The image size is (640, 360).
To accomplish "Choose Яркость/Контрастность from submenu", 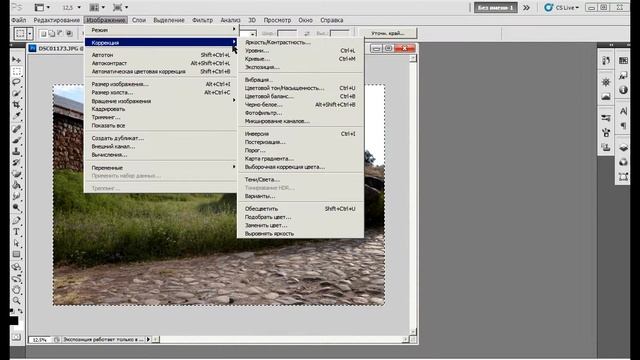I will pyautogui.click(x=300, y=42).
